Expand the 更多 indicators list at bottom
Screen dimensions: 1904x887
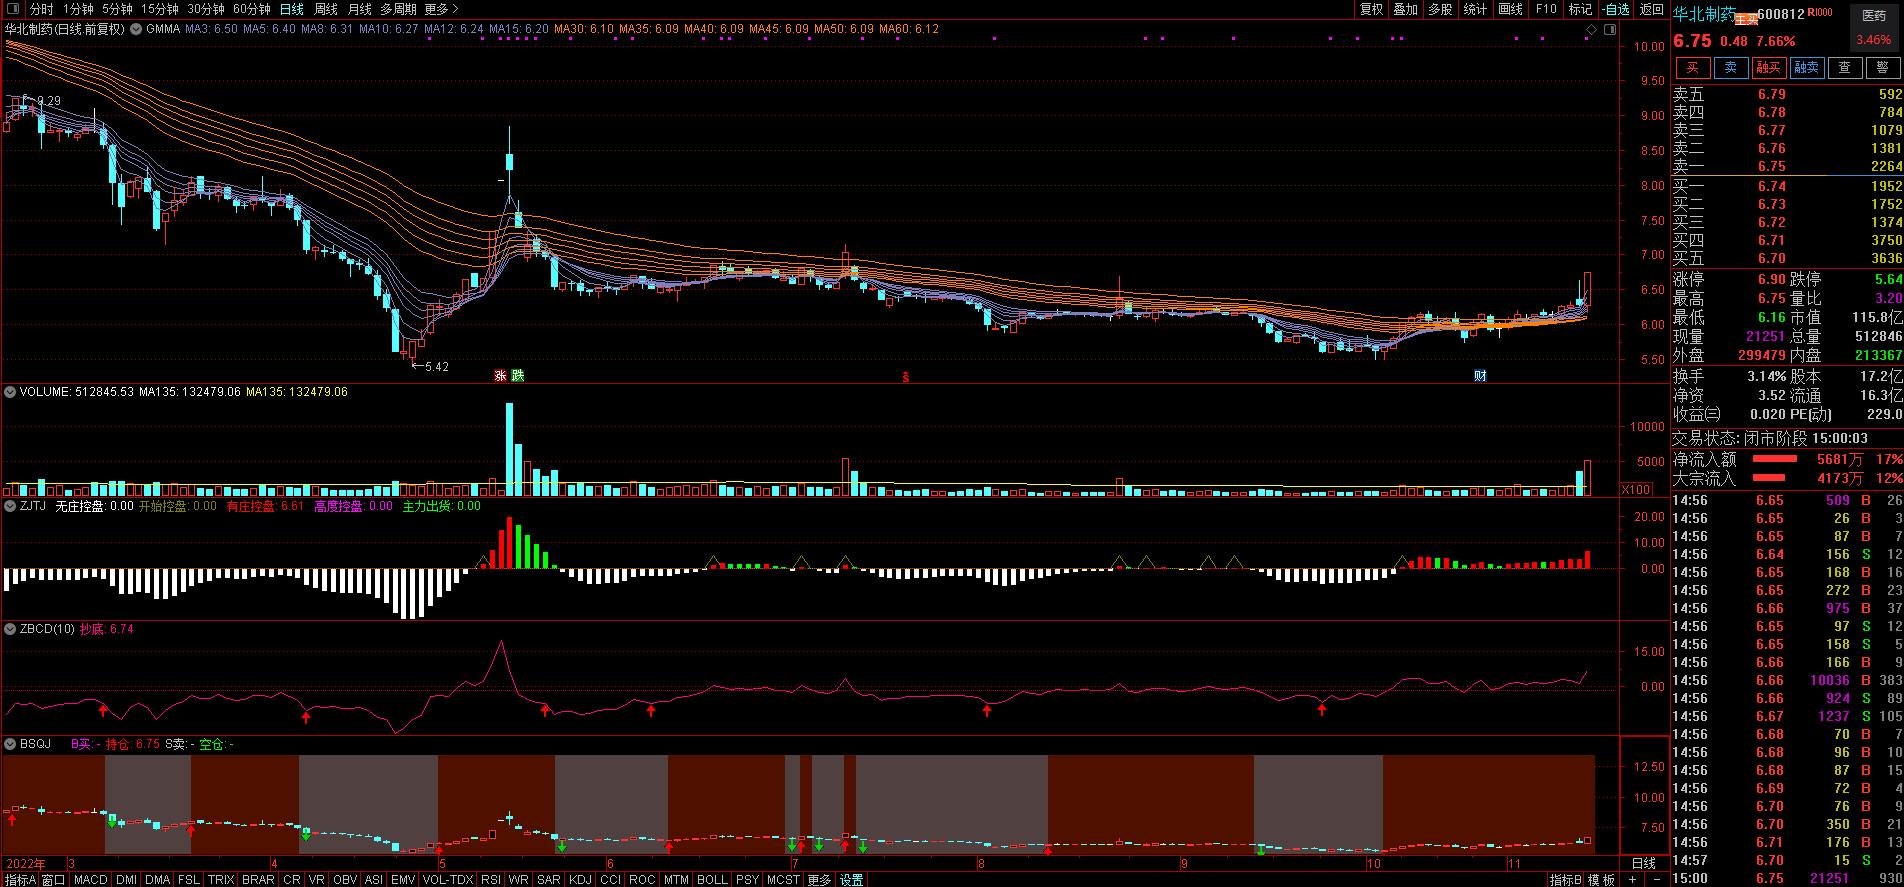(819, 880)
